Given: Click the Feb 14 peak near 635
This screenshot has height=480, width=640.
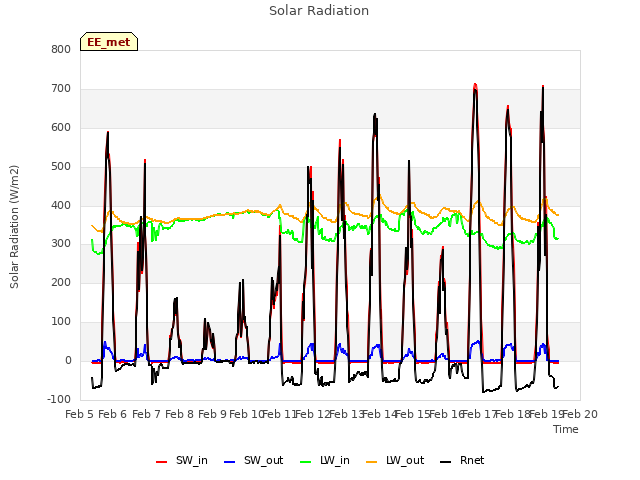Looking at the screenshot, I should [375, 115].
